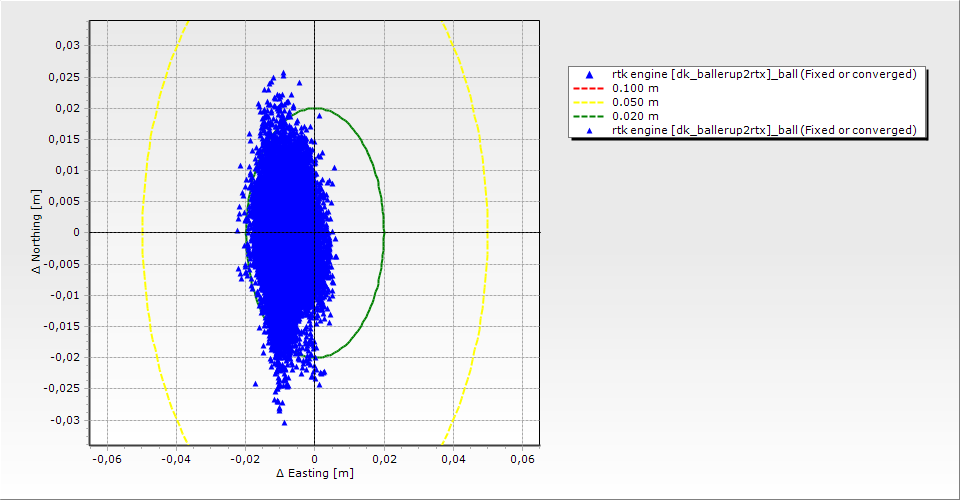Viewport: 960px width, 500px height.
Task: Click the 0,06 Easting tick label
Action: point(522,459)
